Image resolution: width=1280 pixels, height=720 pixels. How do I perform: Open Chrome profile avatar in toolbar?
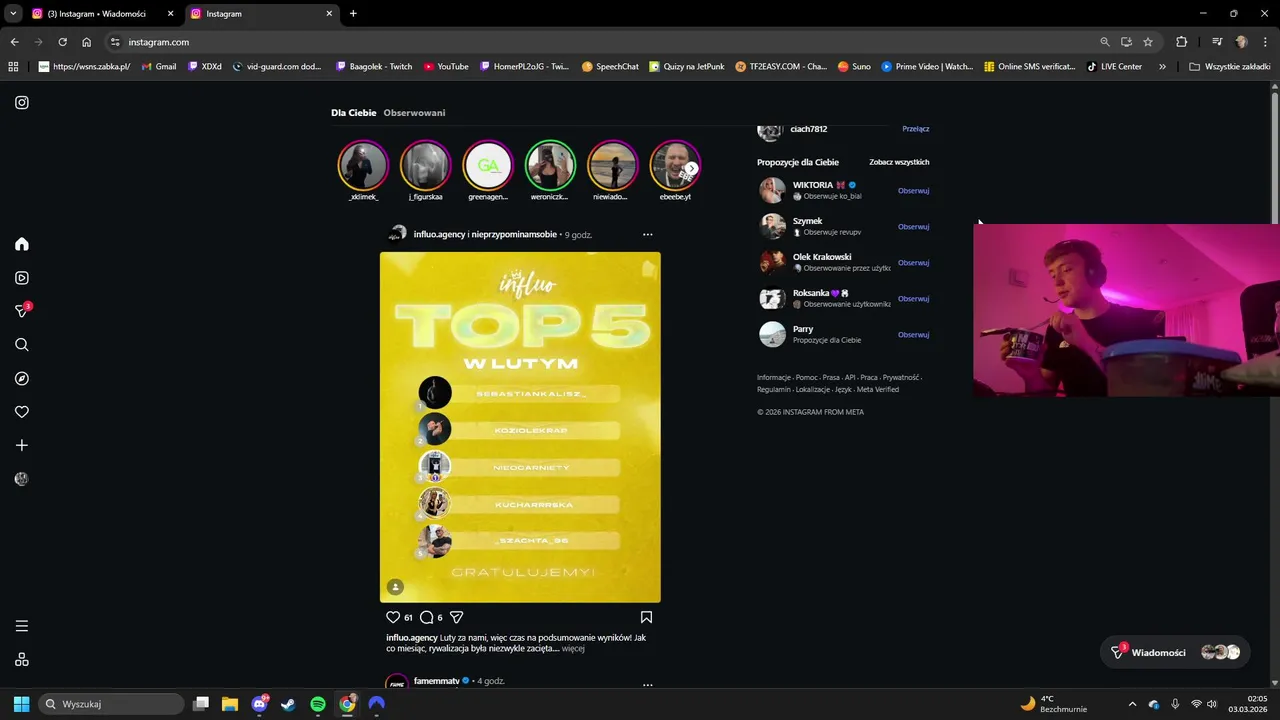tap(1241, 42)
